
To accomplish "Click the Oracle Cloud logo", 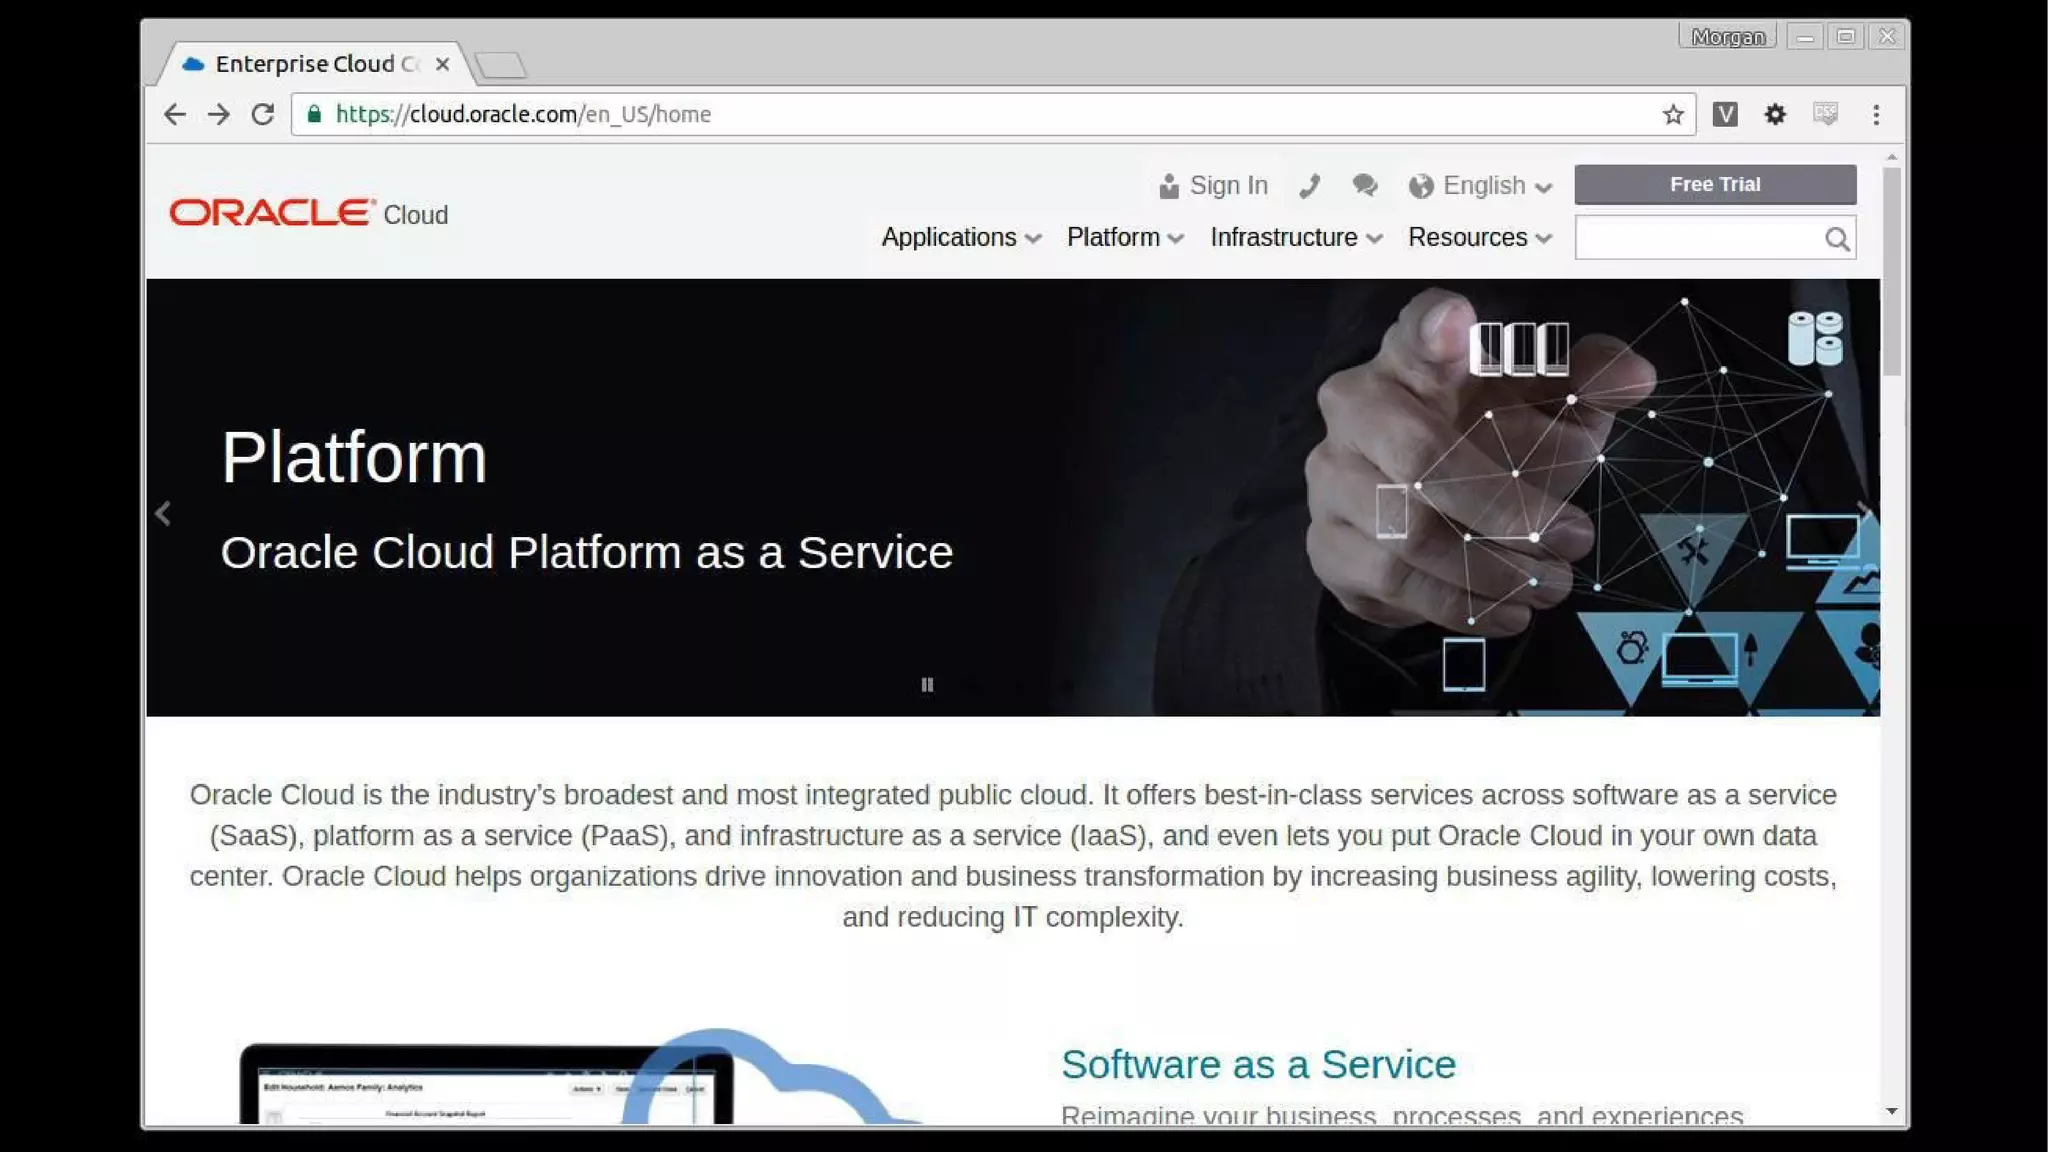I will [x=309, y=213].
